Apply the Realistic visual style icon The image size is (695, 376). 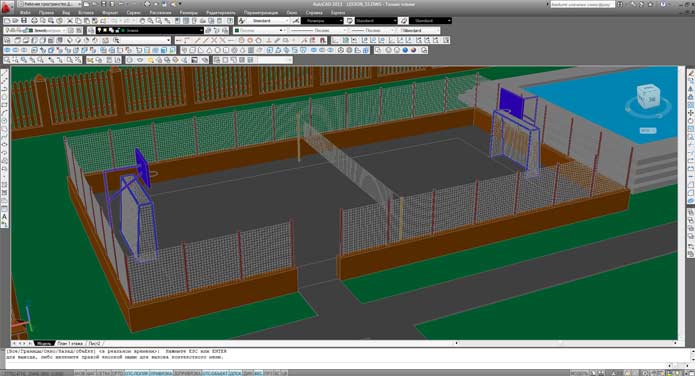[x=406, y=50]
